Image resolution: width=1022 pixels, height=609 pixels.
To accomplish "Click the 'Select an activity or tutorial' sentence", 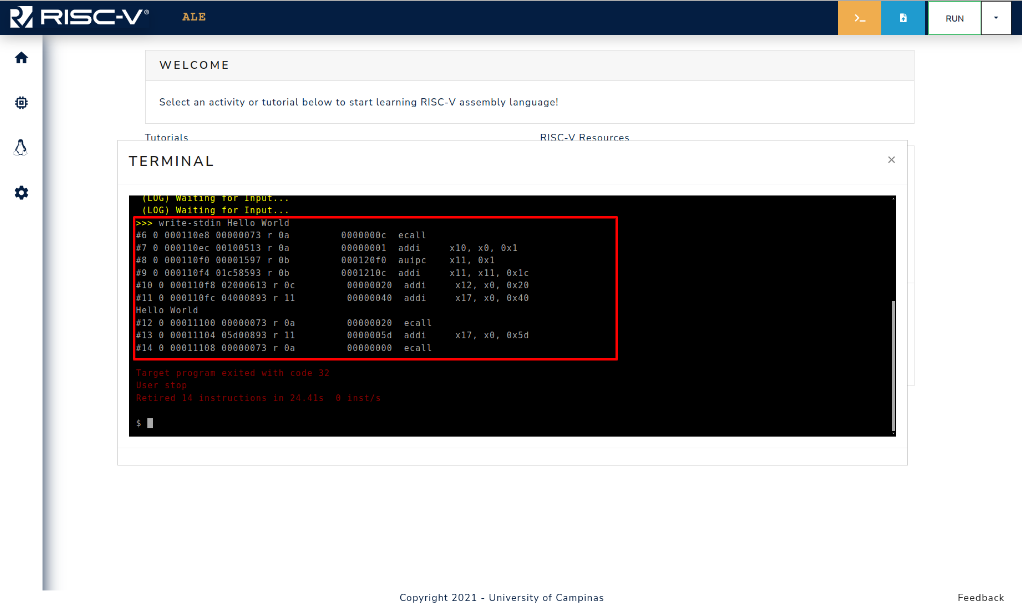I will pyautogui.click(x=358, y=102).
